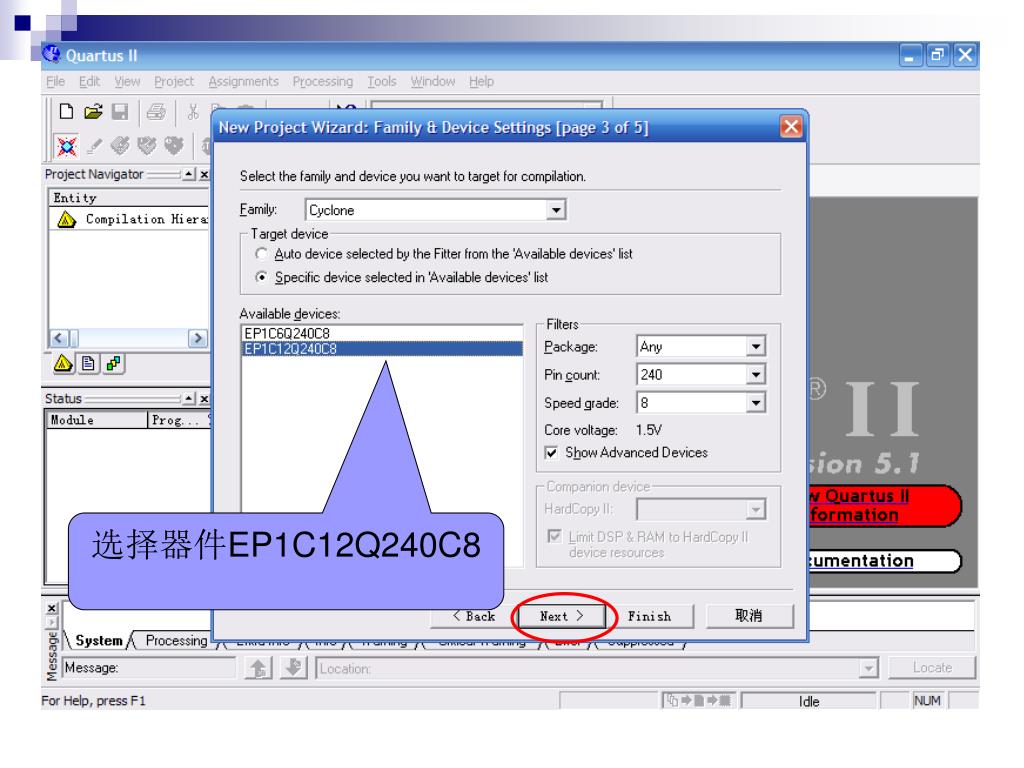Open the View menu
This screenshot has width=1024, height=768.
[127, 81]
